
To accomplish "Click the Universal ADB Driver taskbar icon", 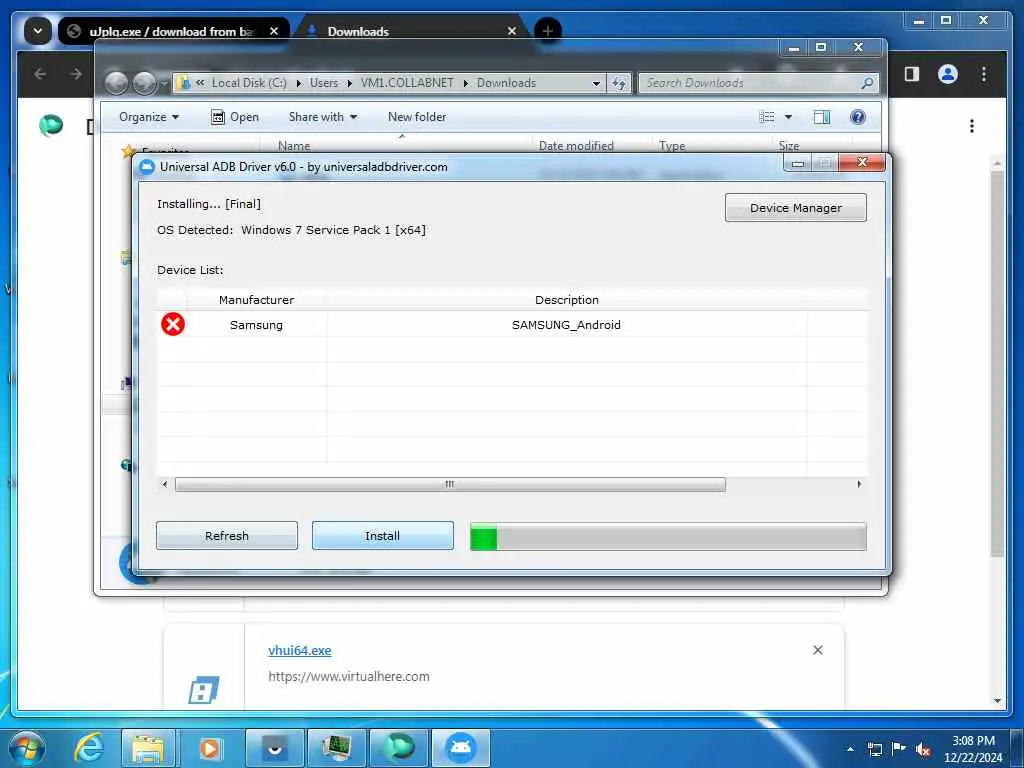I will click(x=460, y=748).
